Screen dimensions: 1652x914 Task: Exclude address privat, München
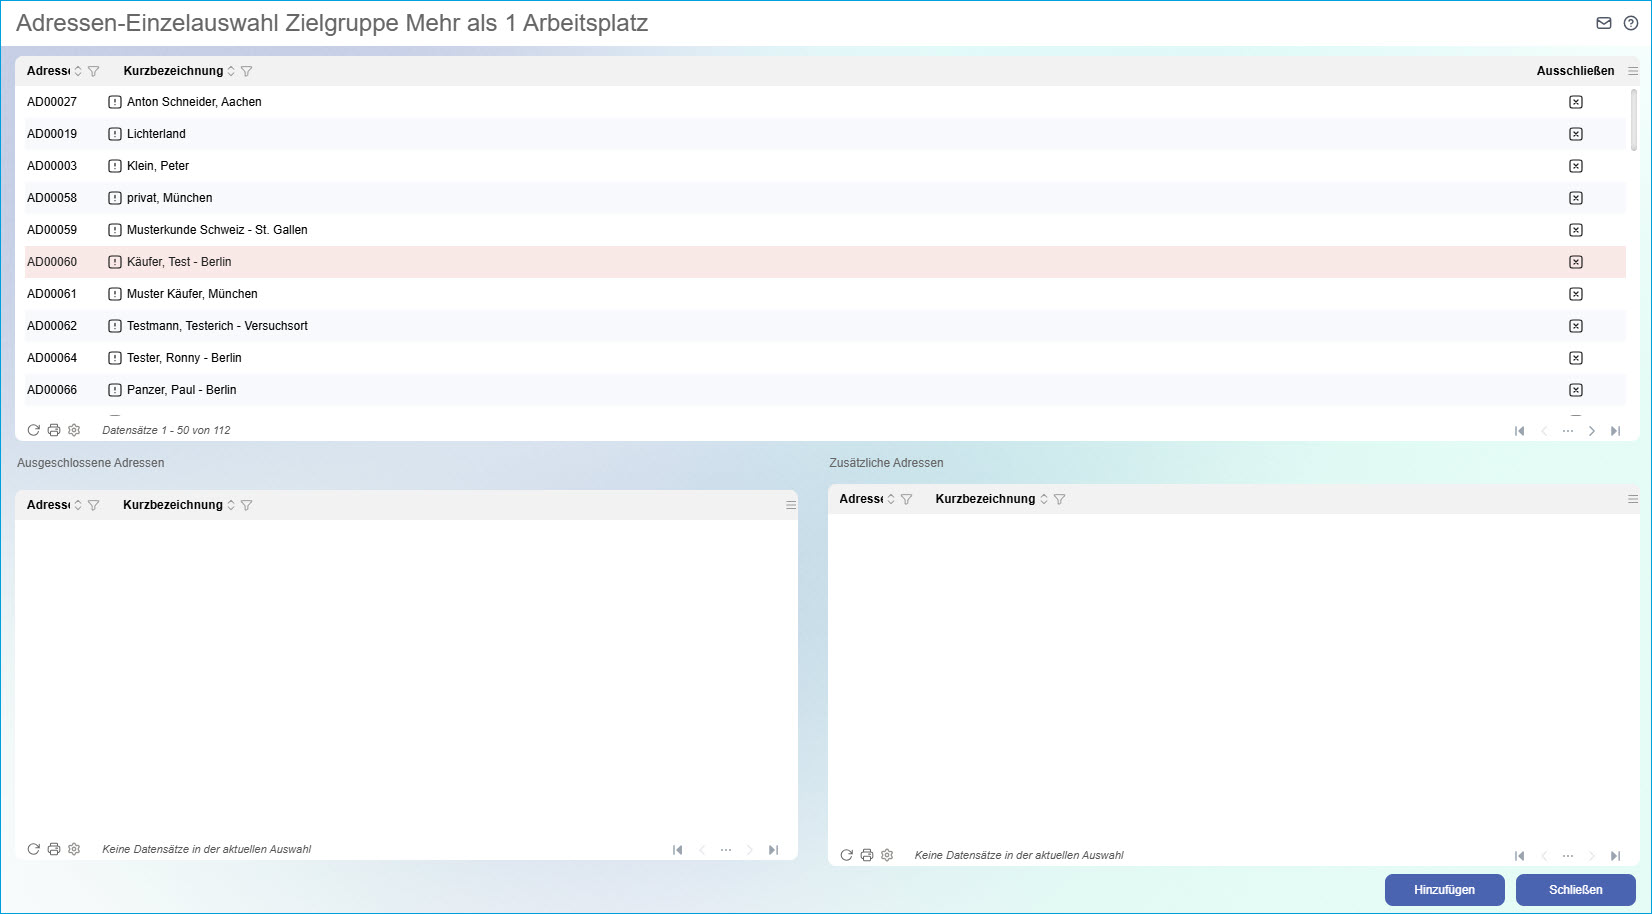pos(1576,198)
